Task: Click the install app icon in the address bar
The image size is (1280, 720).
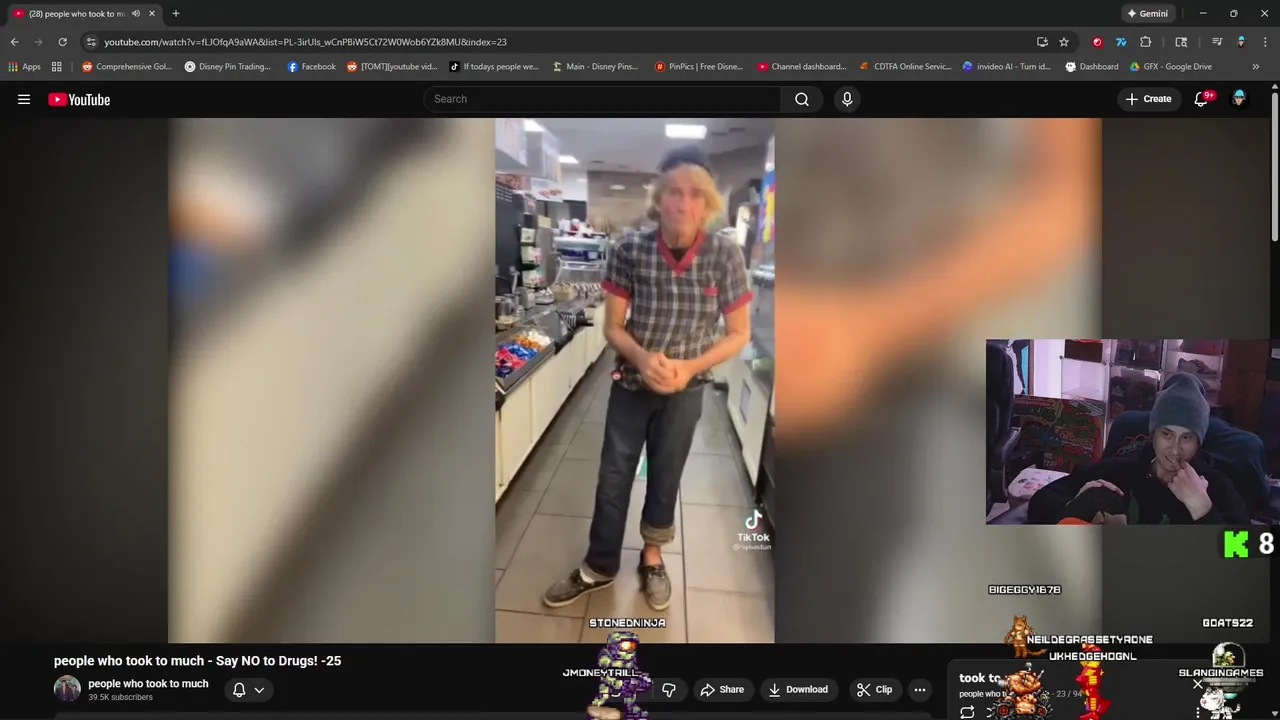Action: pos(1042,42)
